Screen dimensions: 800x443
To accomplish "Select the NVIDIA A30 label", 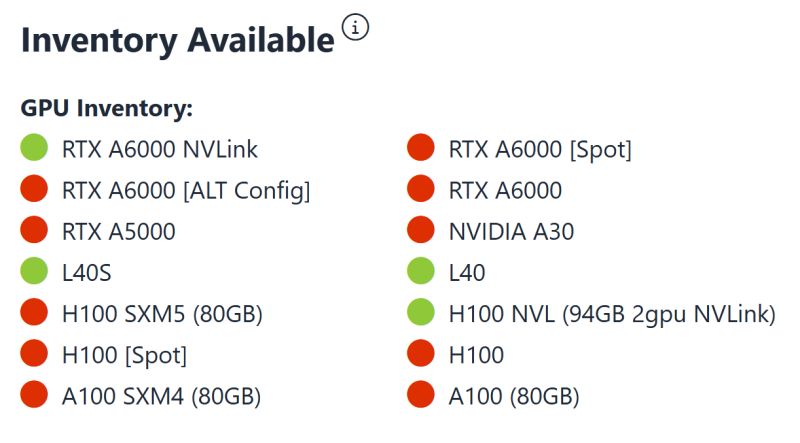I will click(511, 231).
